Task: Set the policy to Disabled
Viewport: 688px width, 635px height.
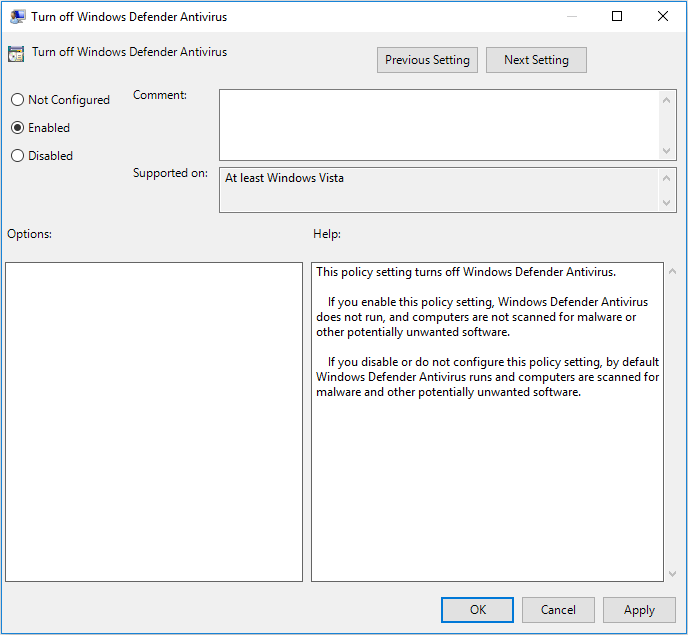Action: click(17, 156)
